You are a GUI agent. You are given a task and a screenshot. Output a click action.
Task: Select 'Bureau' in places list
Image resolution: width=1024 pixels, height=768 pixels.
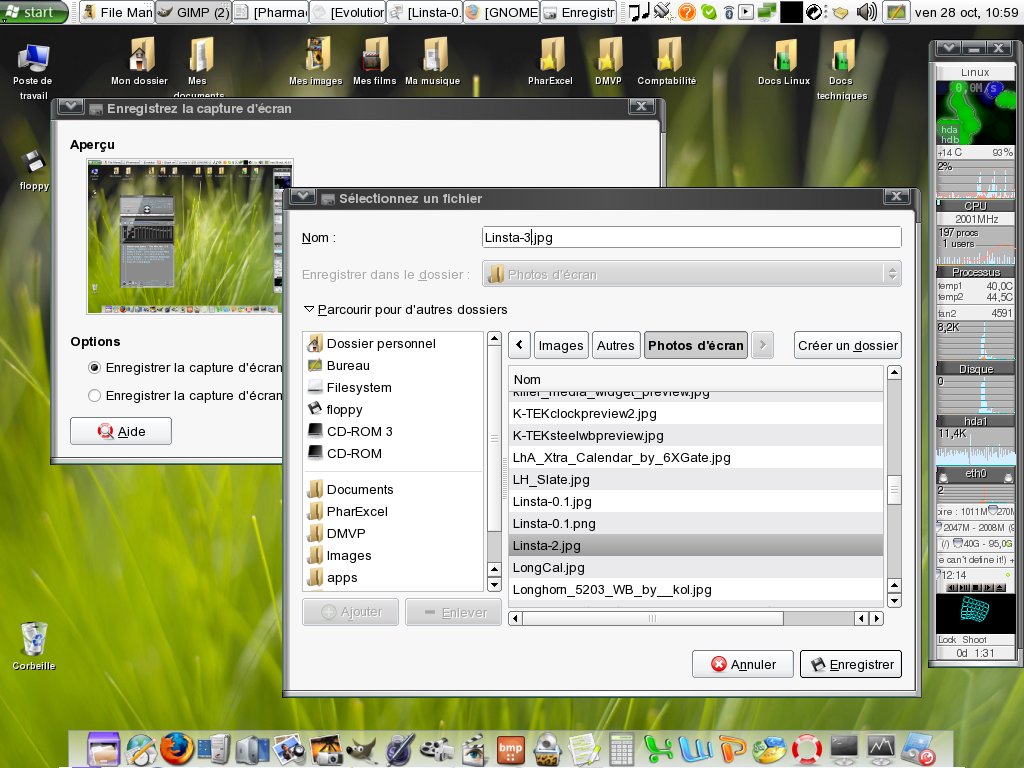(394, 366)
